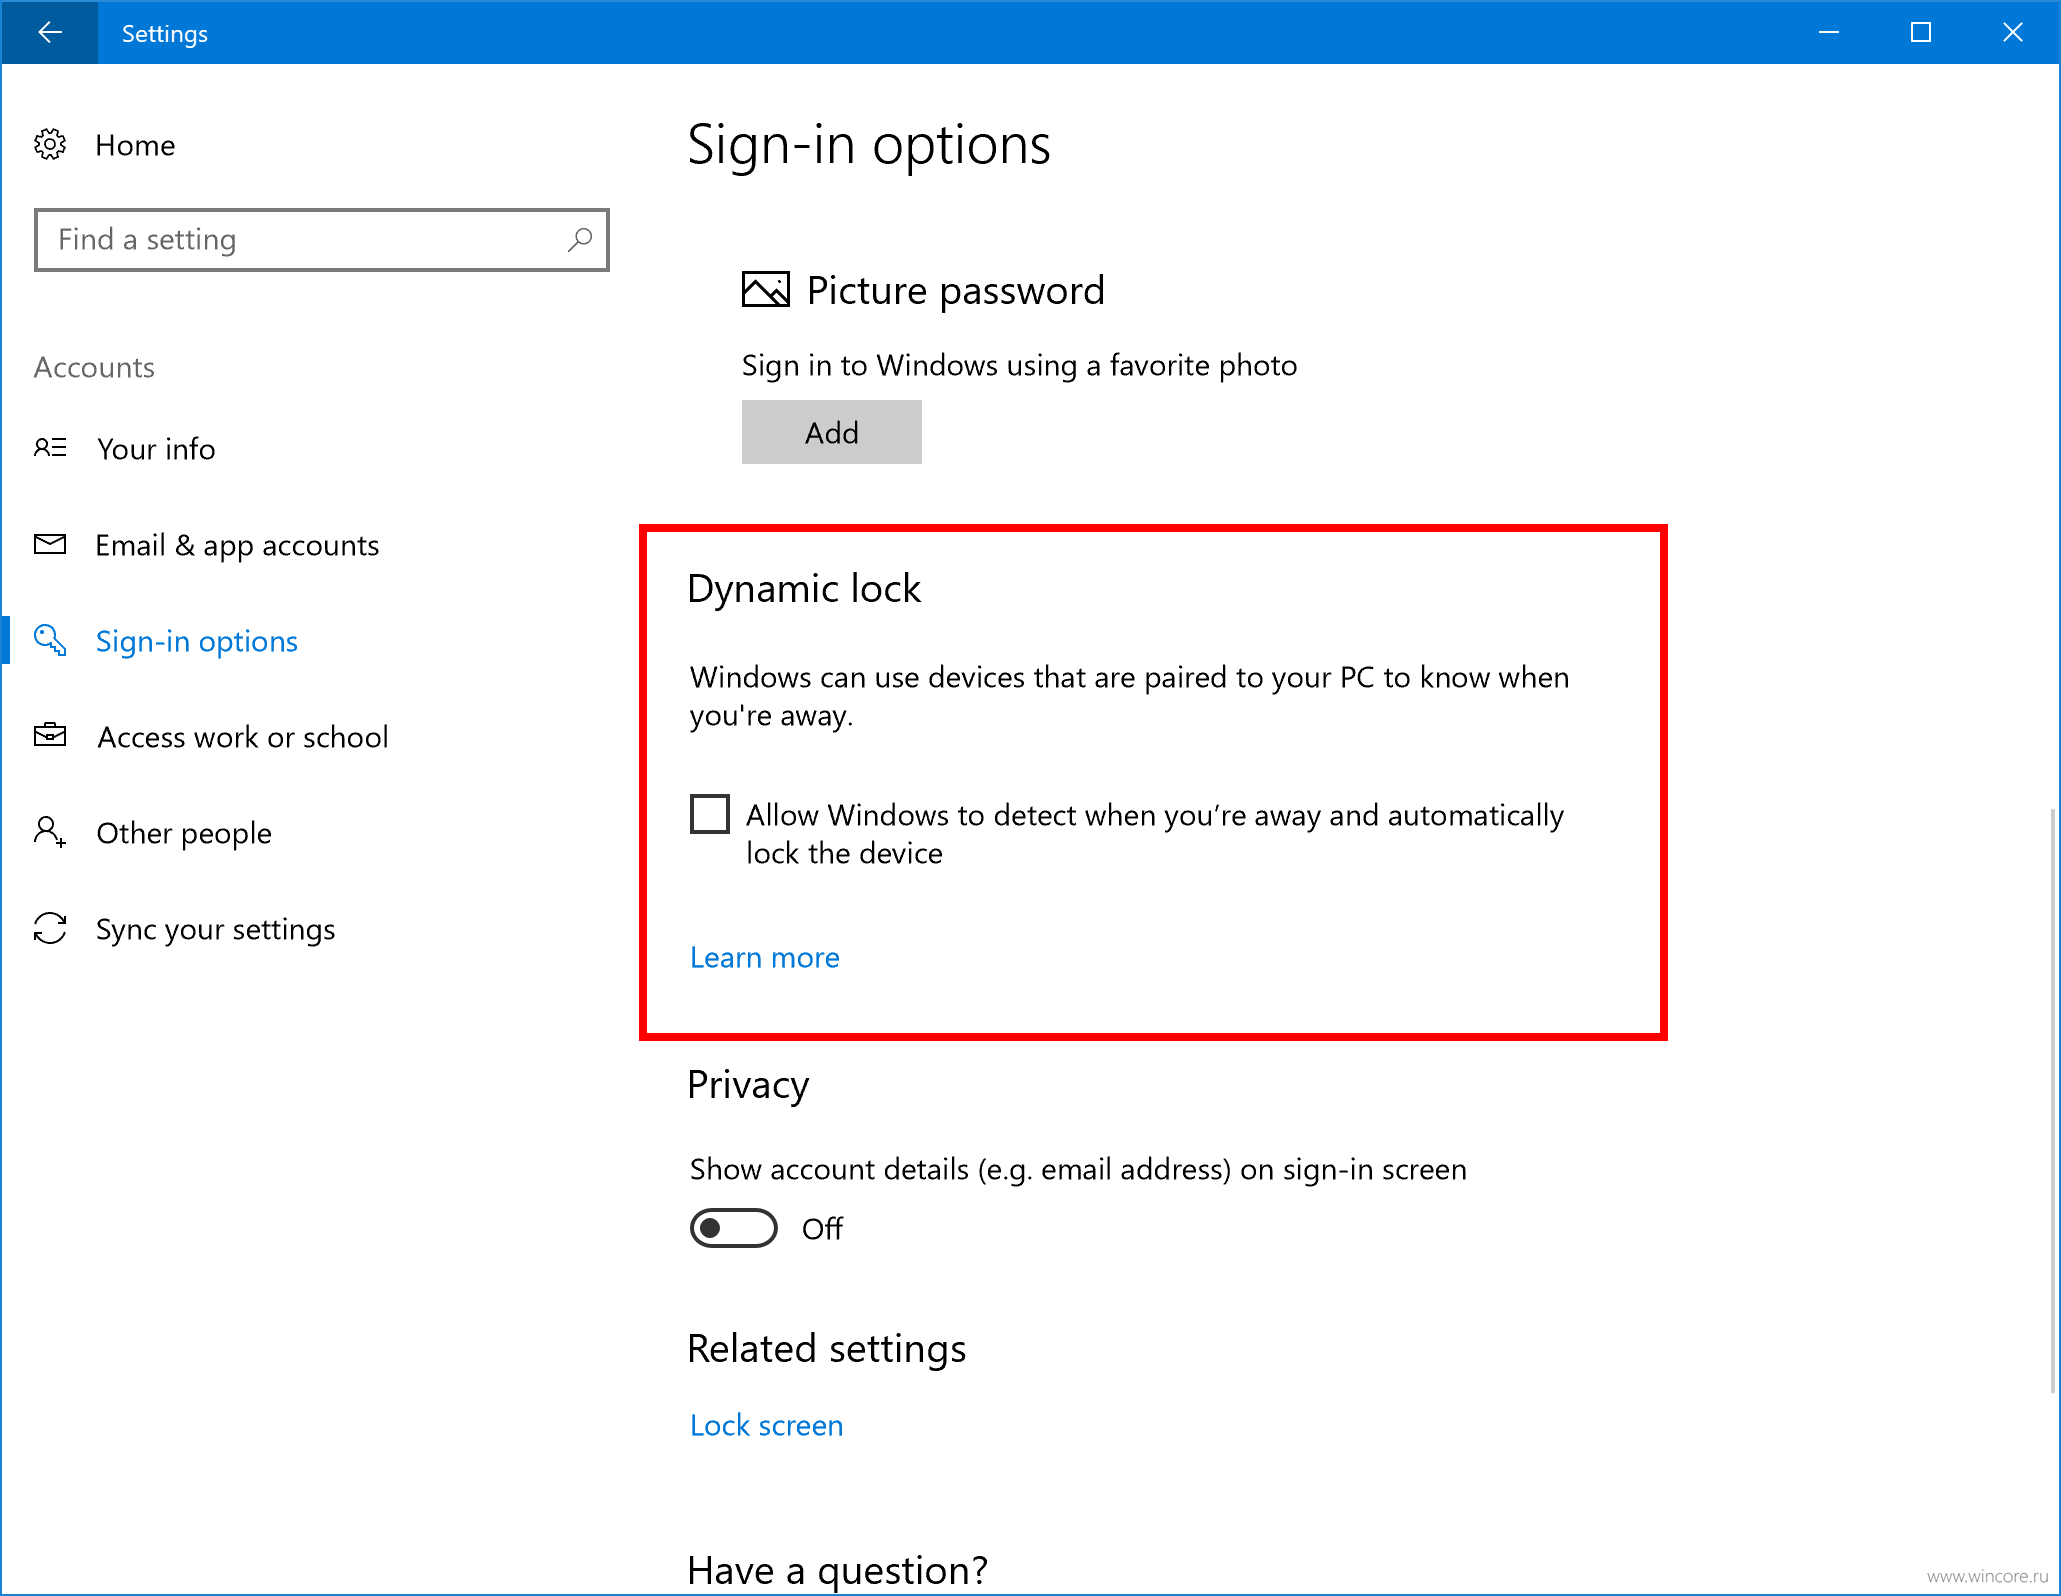
Task: Click the back arrow in title bar
Action: pyautogui.click(x=49, y=33)
